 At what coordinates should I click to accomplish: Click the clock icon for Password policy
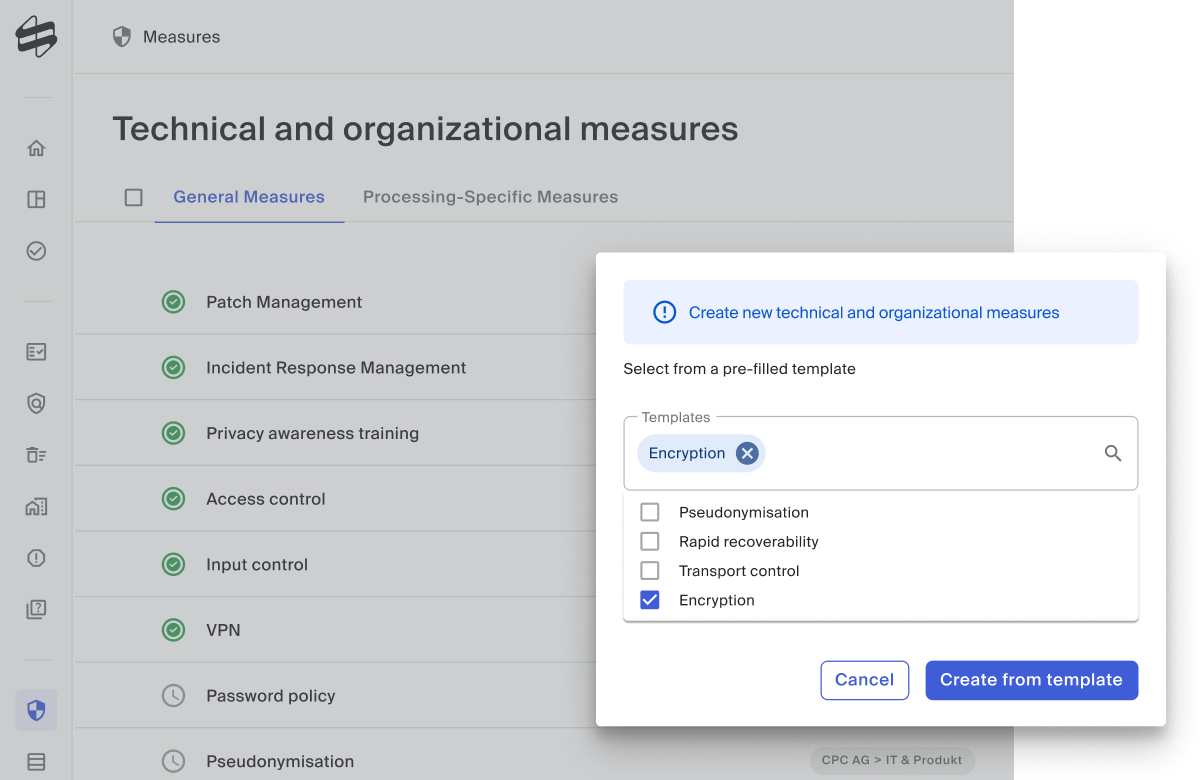coord(174,695)
